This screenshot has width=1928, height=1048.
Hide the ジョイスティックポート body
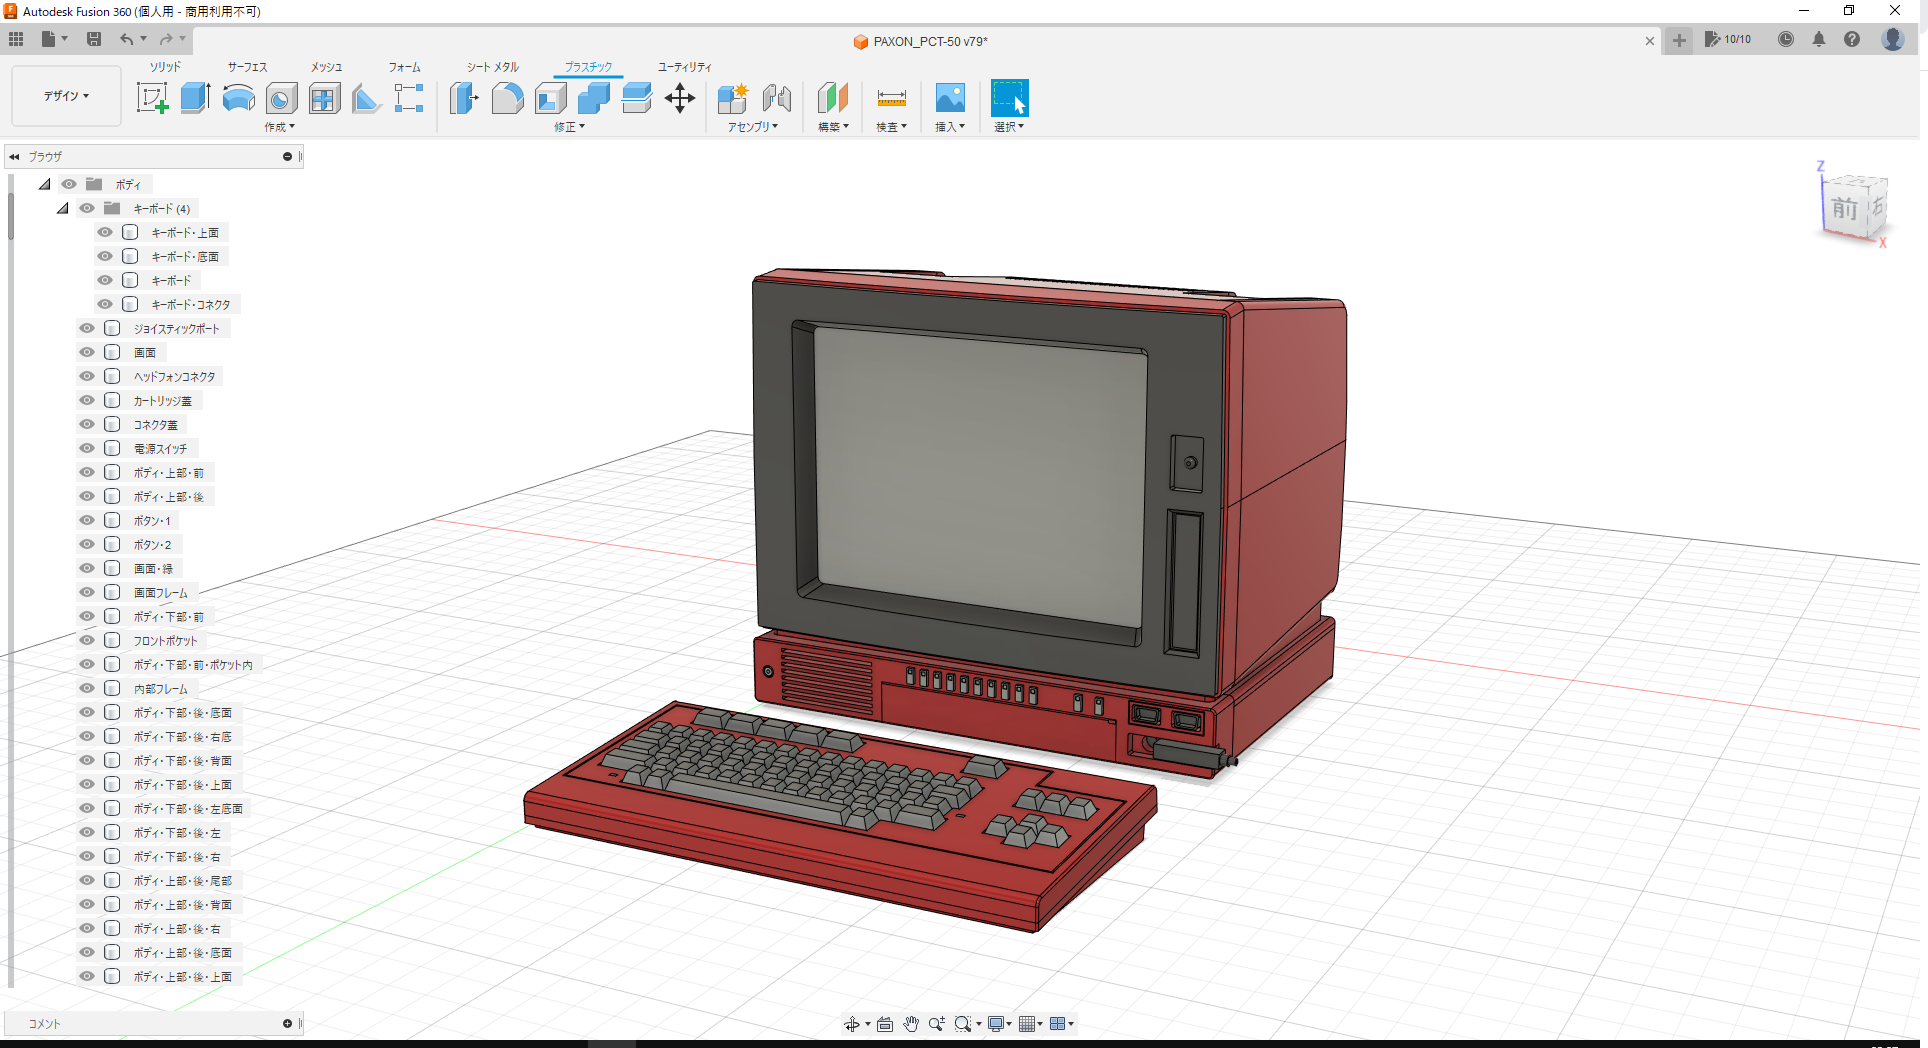tap(87, 328)
